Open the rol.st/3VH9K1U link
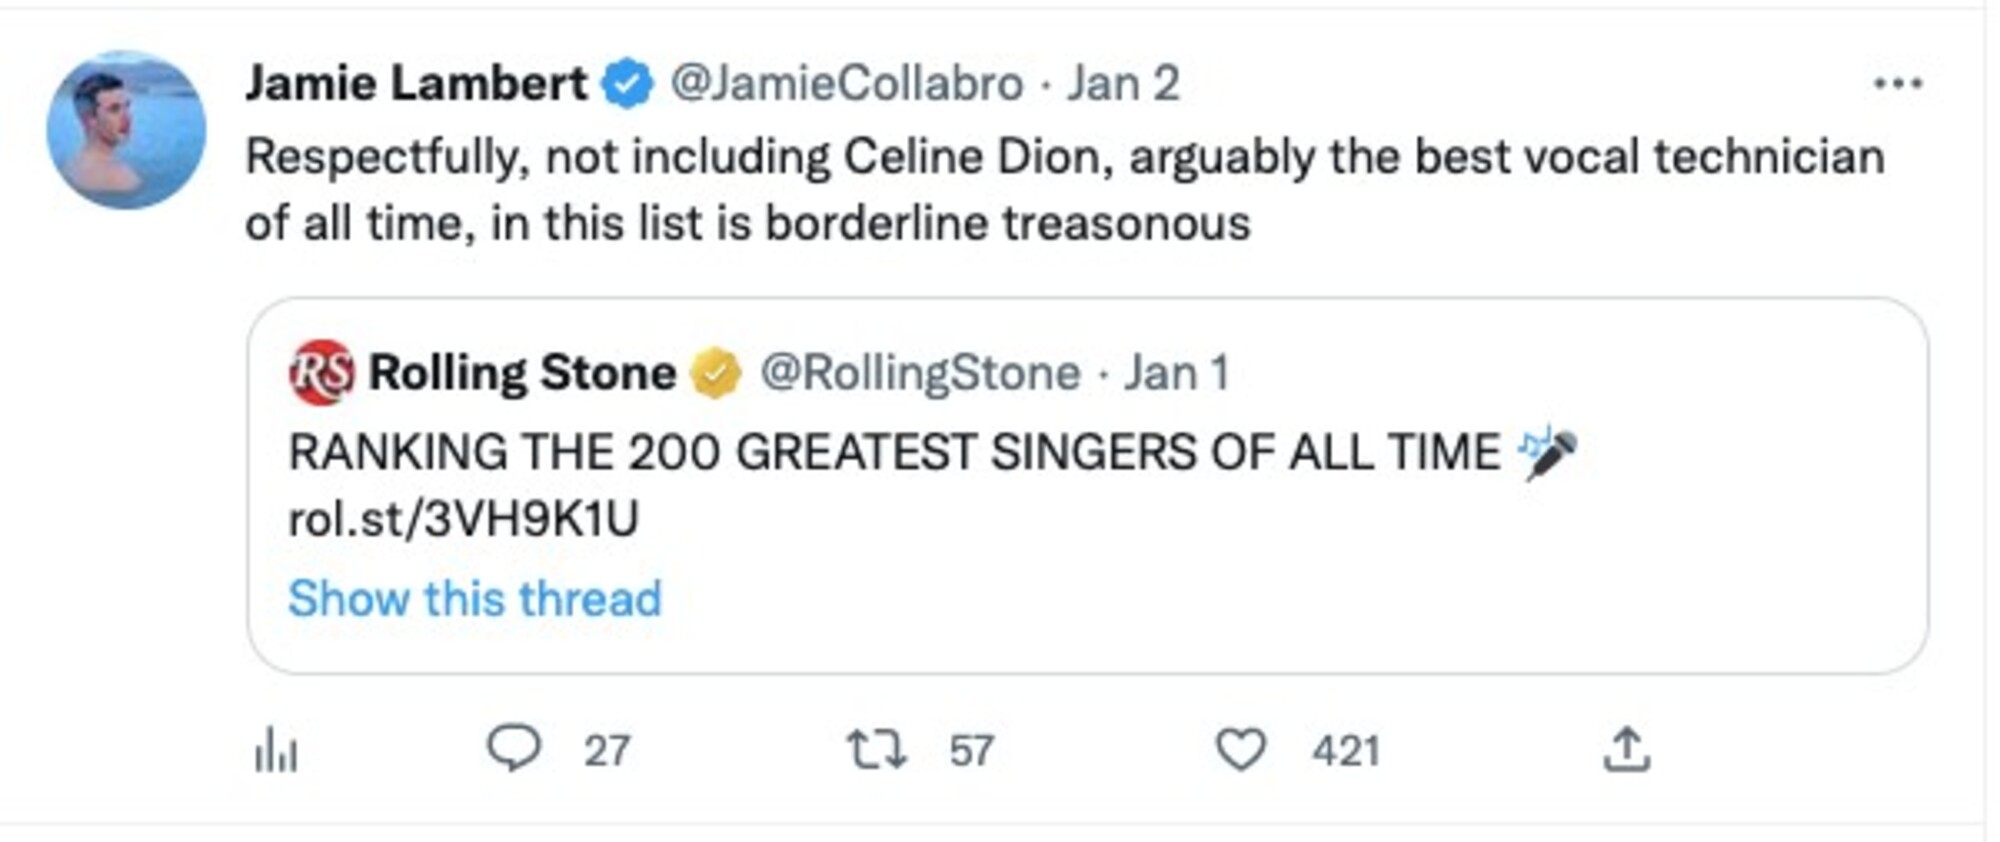The image size is (2000, 842). (x=463, y=519)
